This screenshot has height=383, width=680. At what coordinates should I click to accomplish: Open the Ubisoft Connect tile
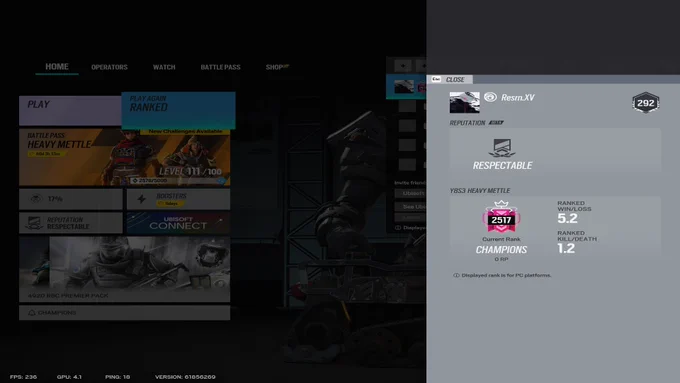click(x=178, y=223)
